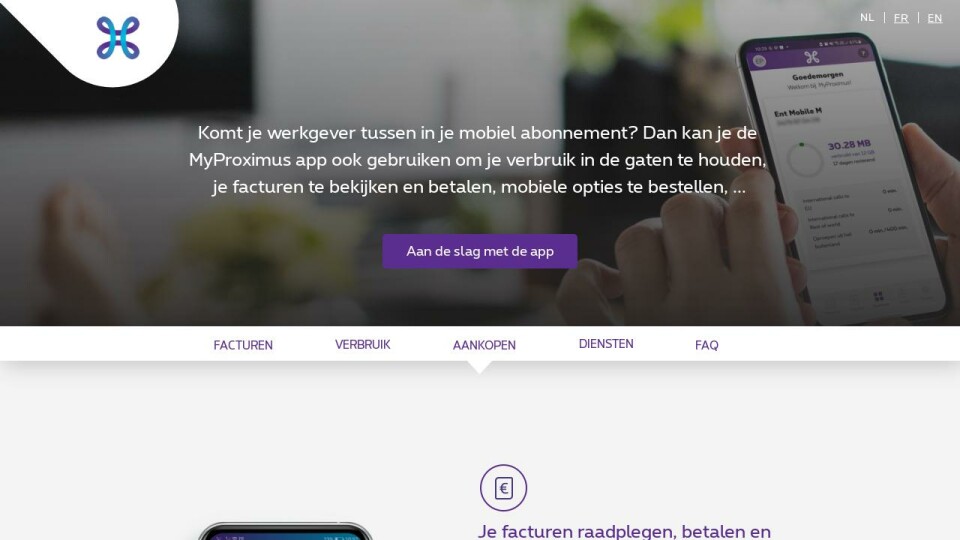Click the Proximus logo icon
The image size is (960, 540).
(118, 38)
